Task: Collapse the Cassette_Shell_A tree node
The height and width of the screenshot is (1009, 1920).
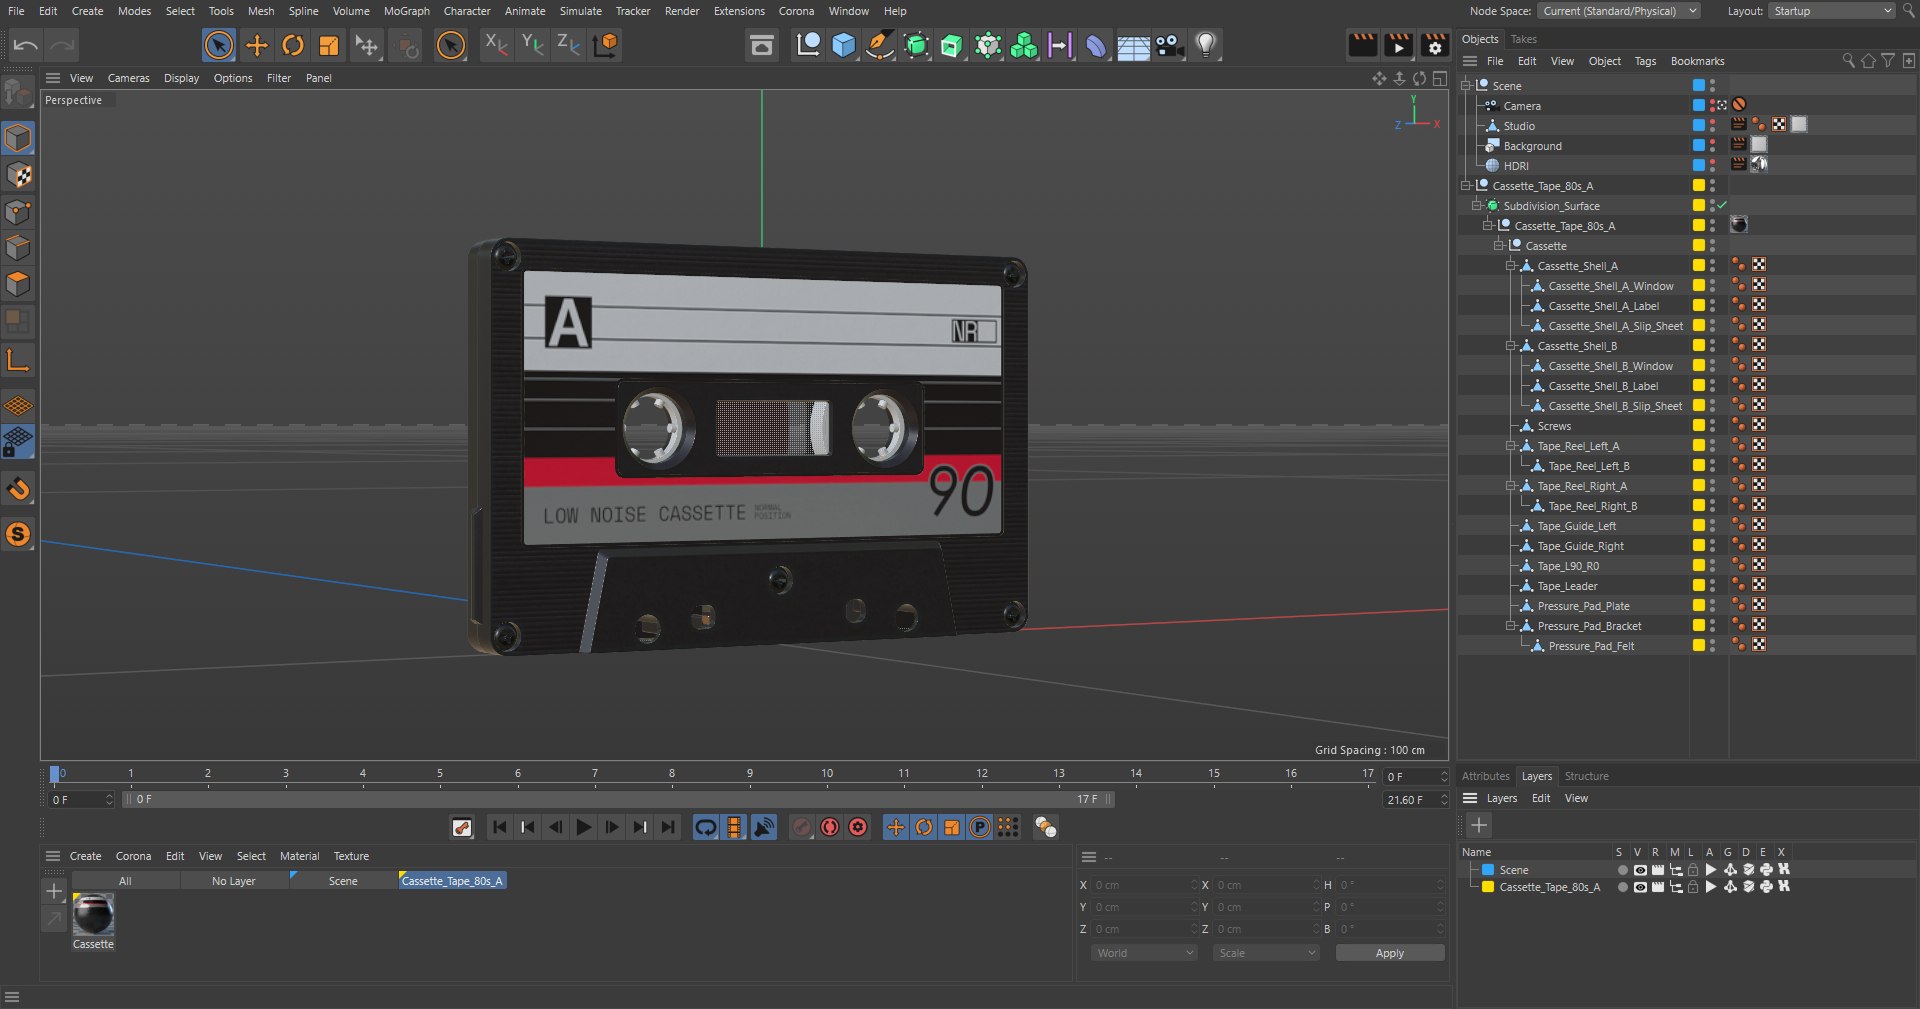Action: tap(1510, 266)
